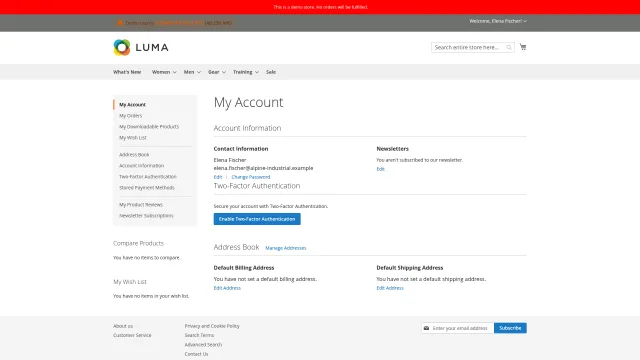The image size is (640, 360).
Task: Click Edit under Contact Information
Action: (218, 177)
